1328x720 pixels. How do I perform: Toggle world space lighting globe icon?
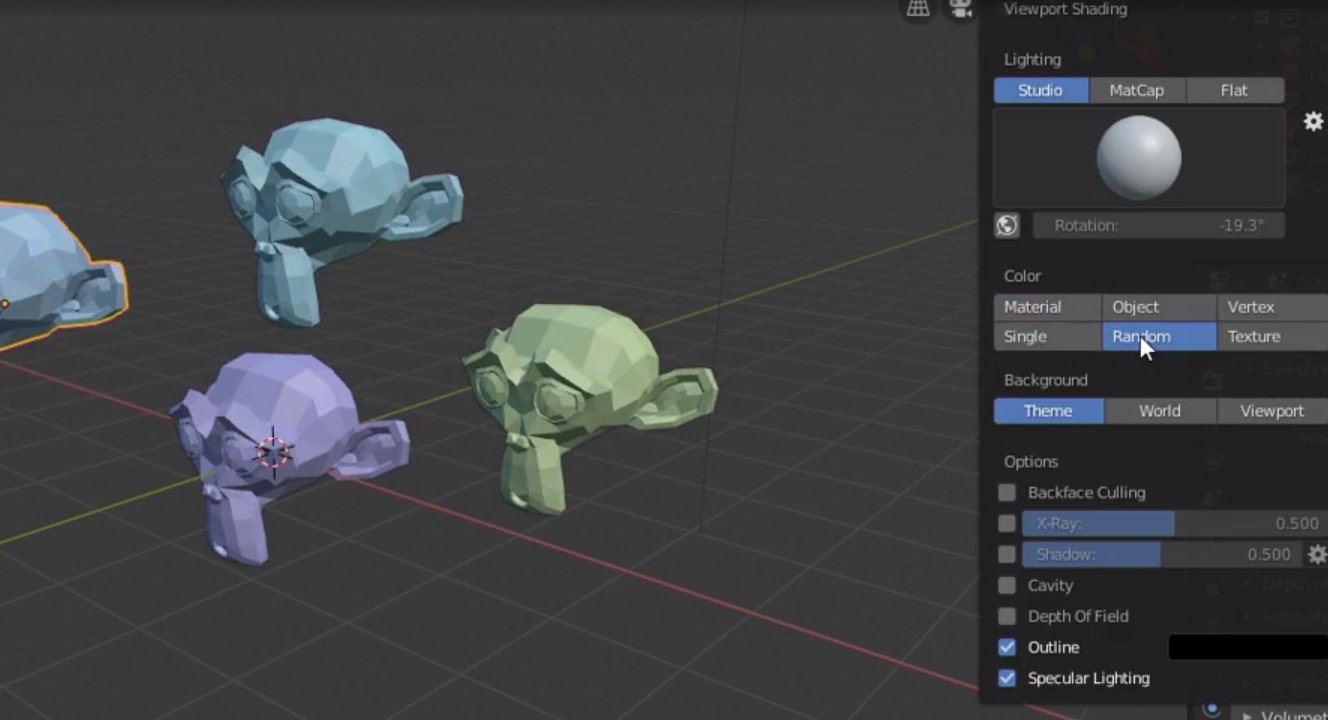pyautogui.click(x=1007, y=225)
